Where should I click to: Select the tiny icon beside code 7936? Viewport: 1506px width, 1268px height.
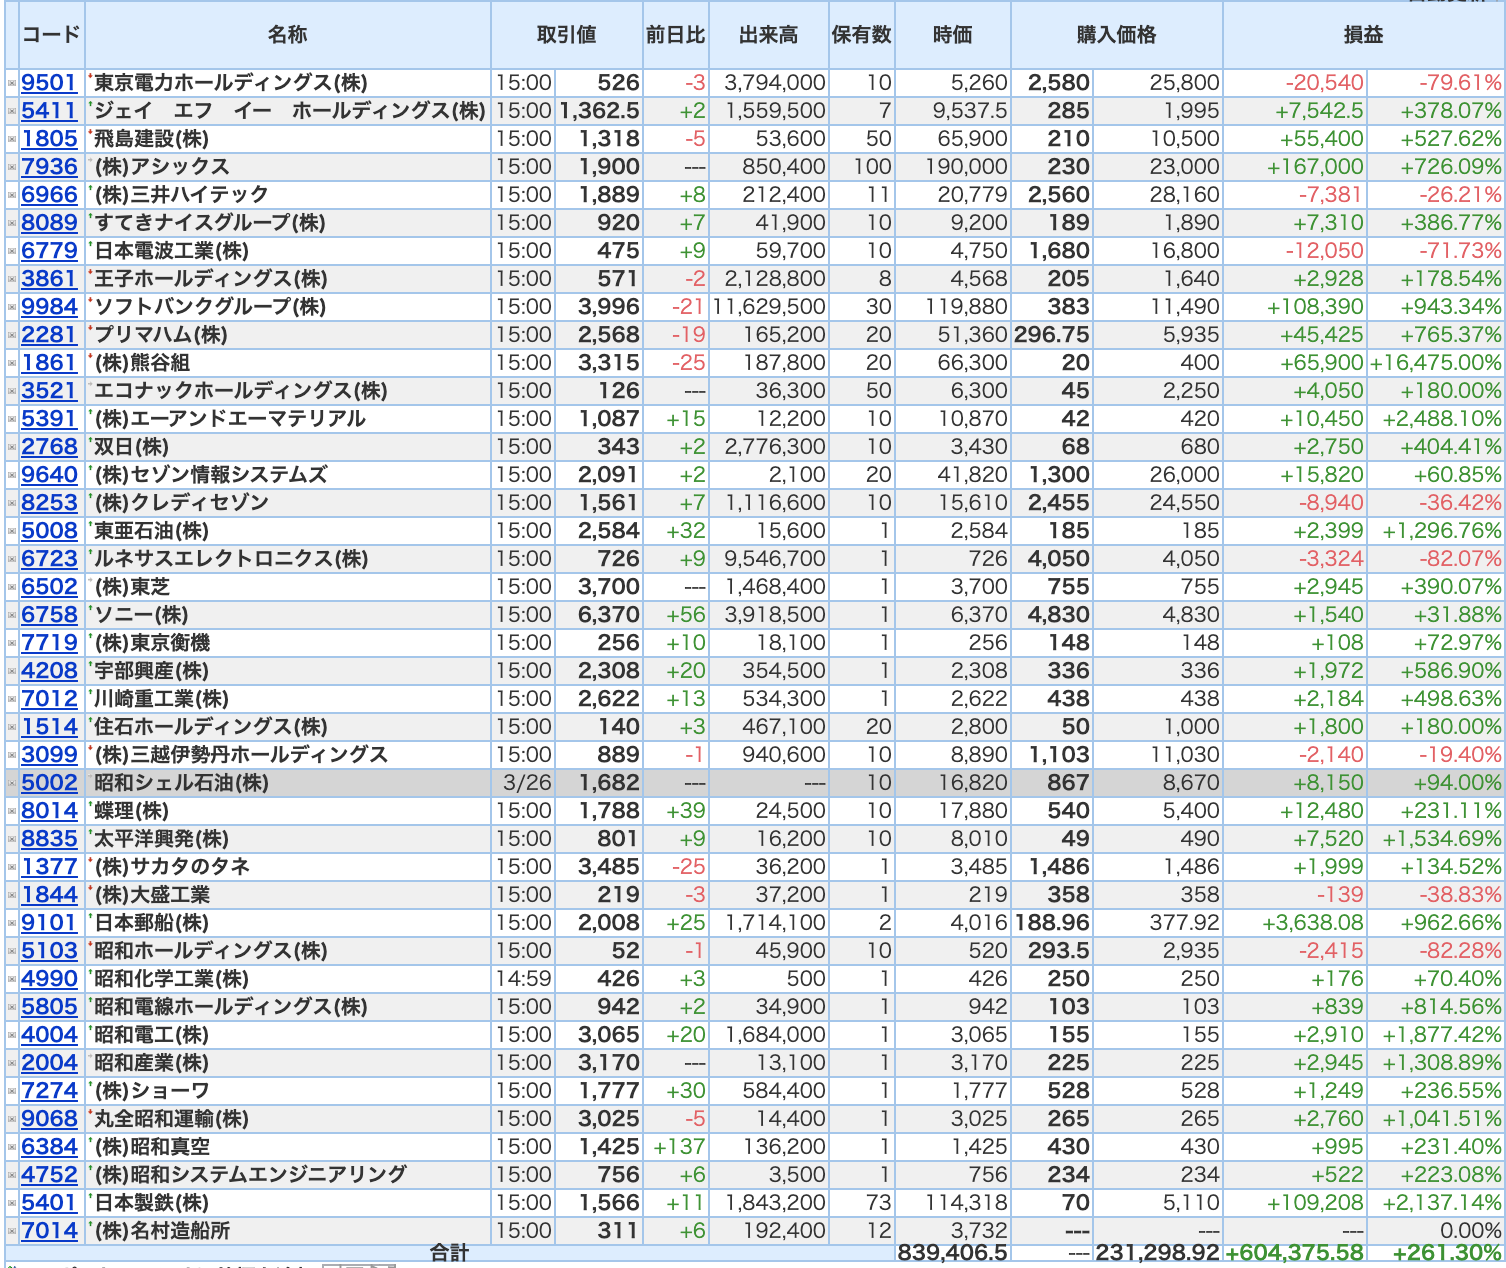pyautogui.click(x=12, y=167)
